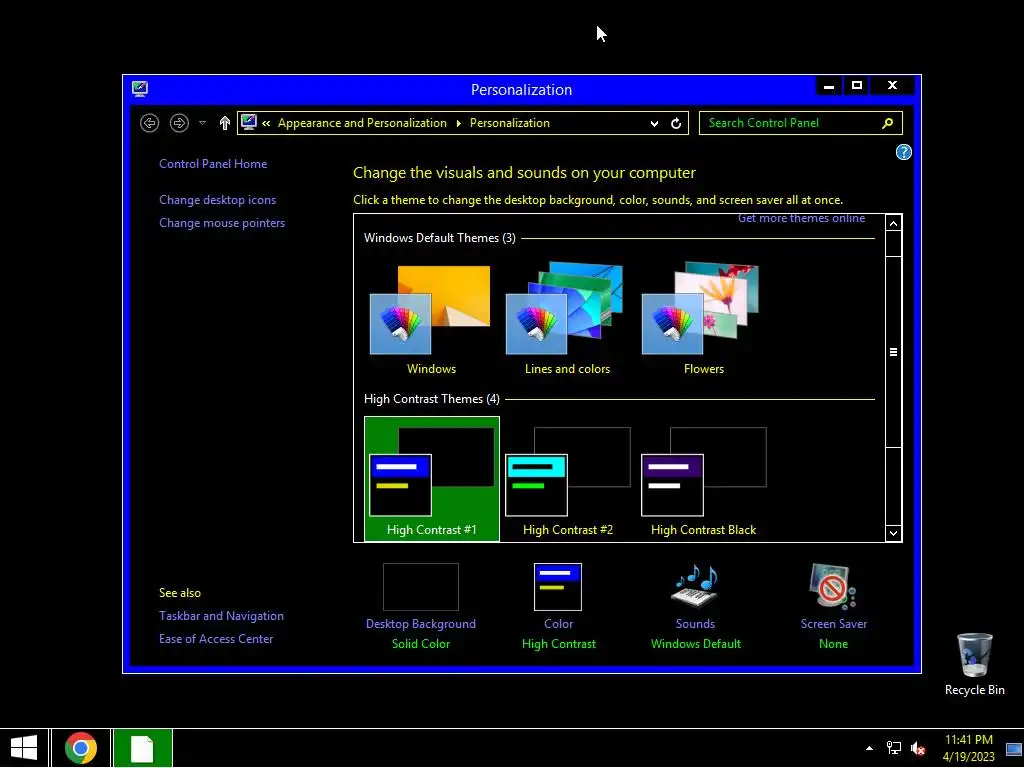Open Change mouse pointers link
Image resolution: width=1024 pixels, height=768 pixels.
pyautogui.click(x=222, y=223)
